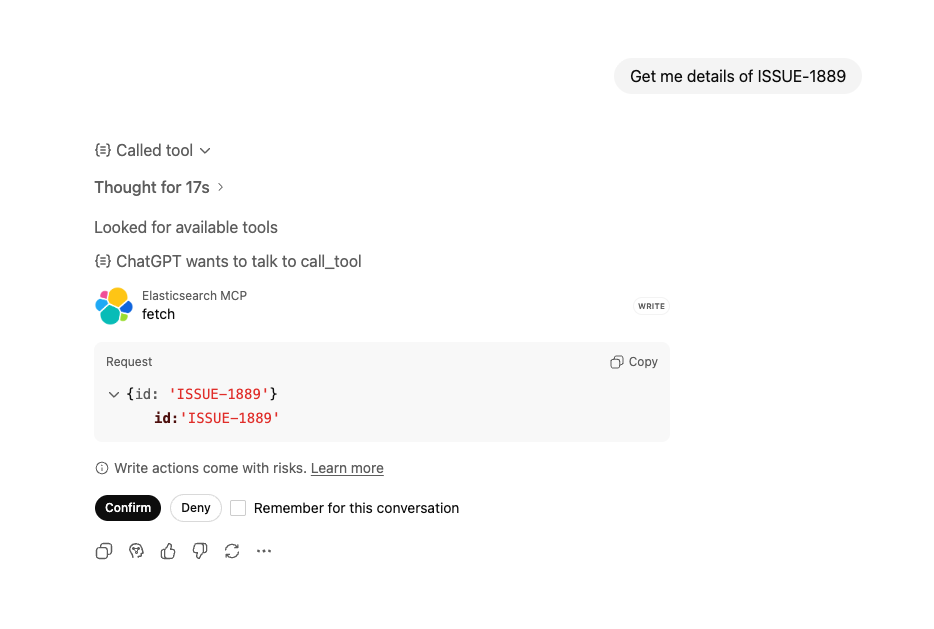Select the ISSUE-1889 user message bubble
This screenshot has width=934, height=629.
[737, 75]
